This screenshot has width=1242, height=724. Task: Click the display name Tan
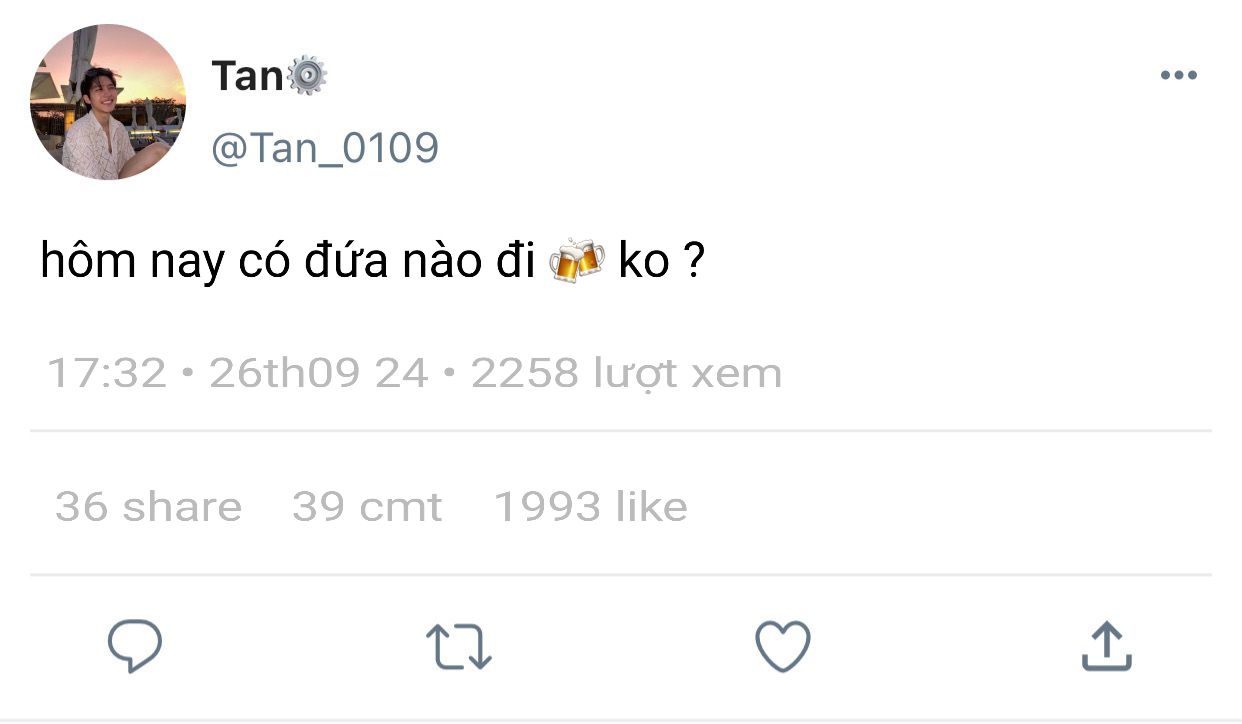coord(248,76)
